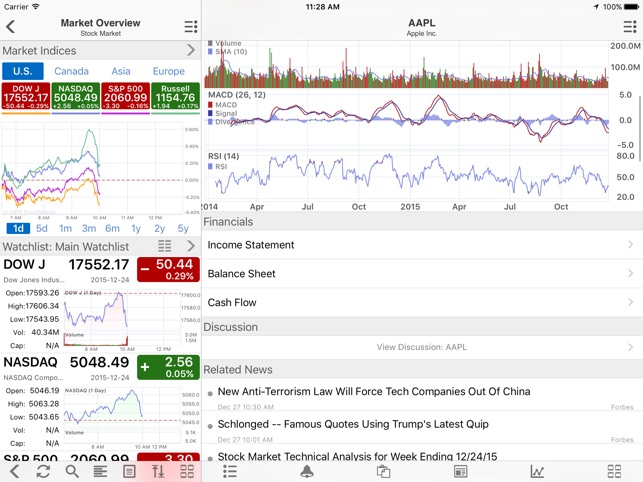Image resolution: width=643 pixels, height=482 pixels.
Task: Tap back arrow in bottom left toolbar
Action: pyautogui.click(x=14, y=471)
